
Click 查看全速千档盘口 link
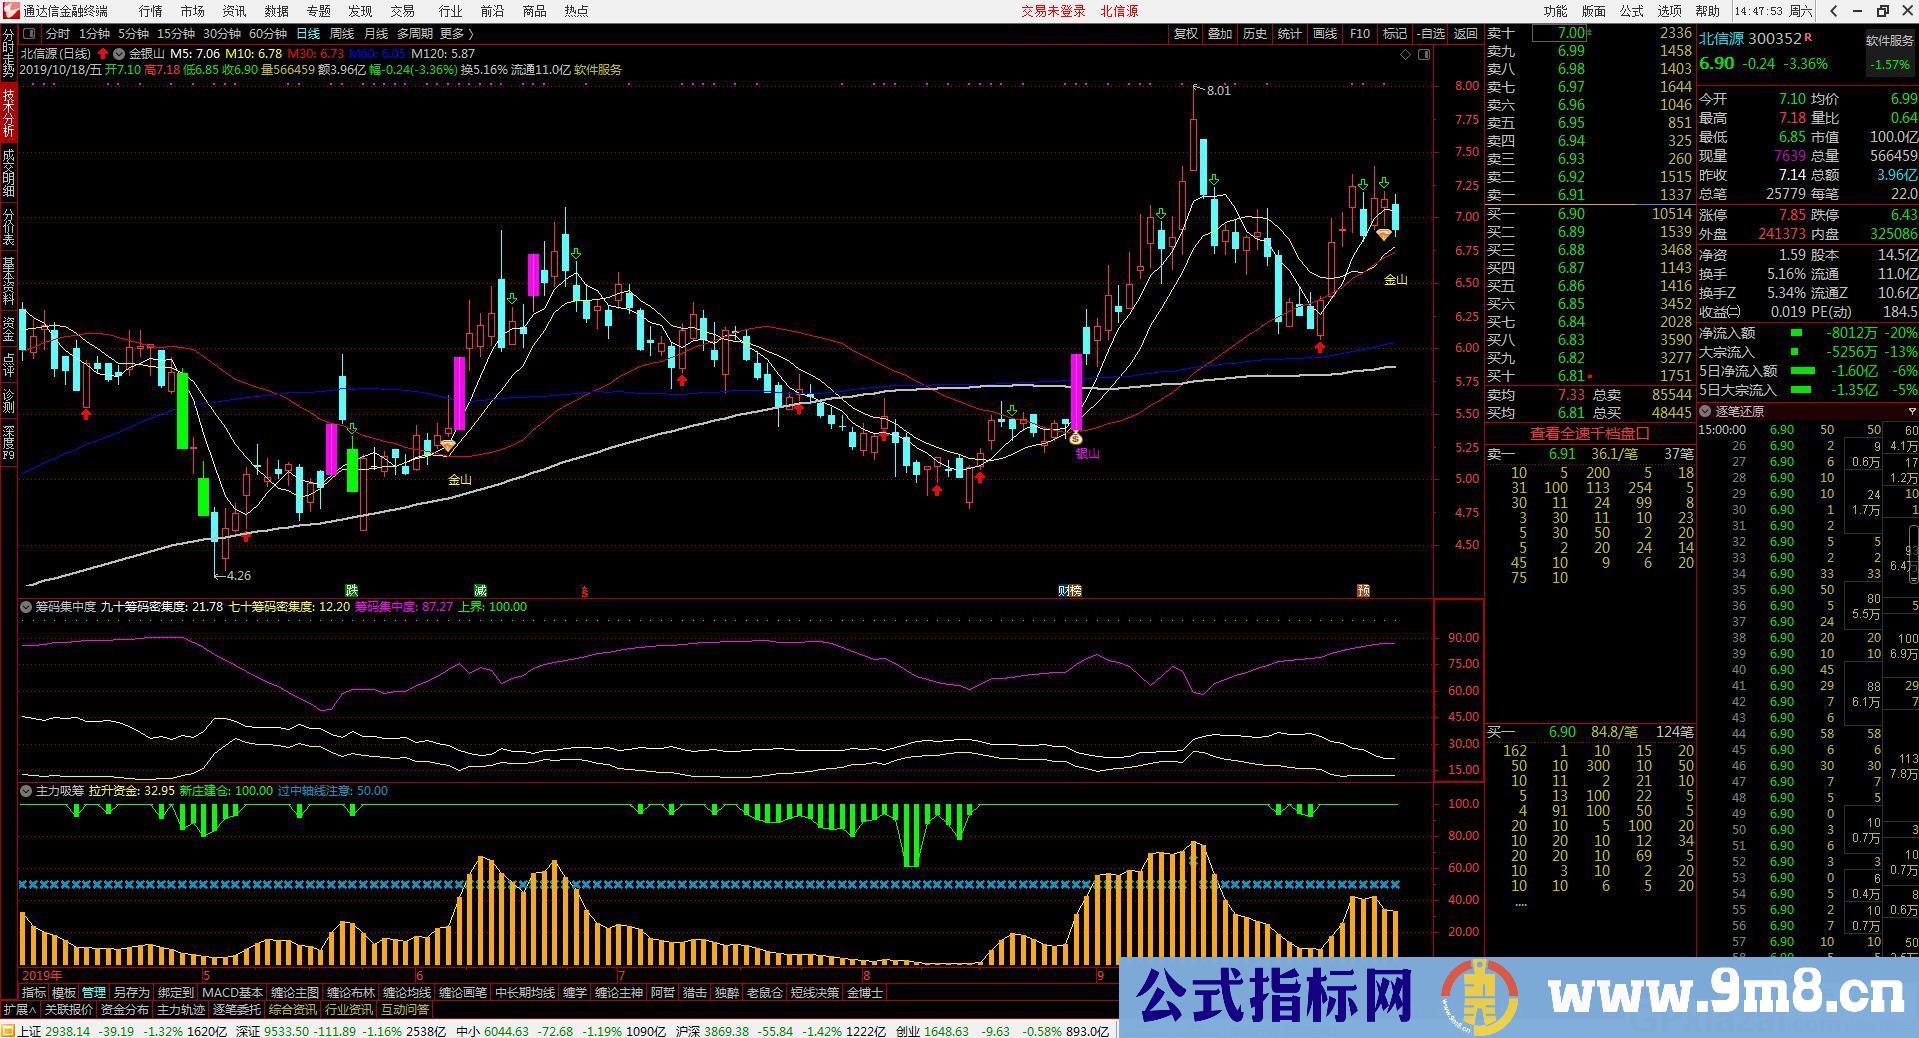[x=1589, y=434]
